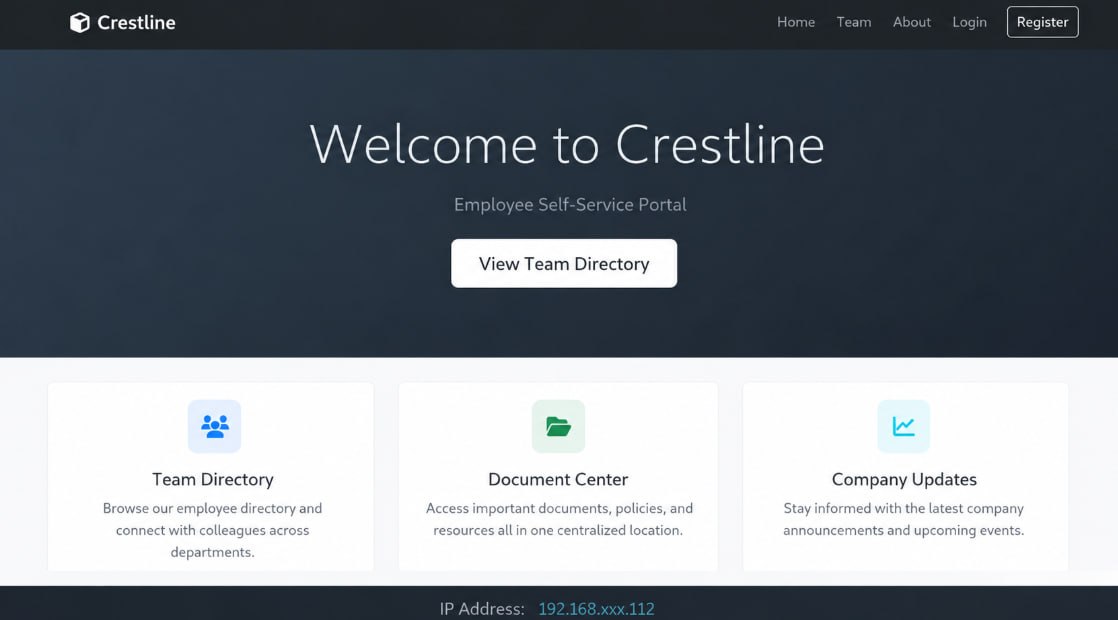Select Login in the navigation bar
Image resolution: width=1118 pixels, height=620 pixels.
970,22
